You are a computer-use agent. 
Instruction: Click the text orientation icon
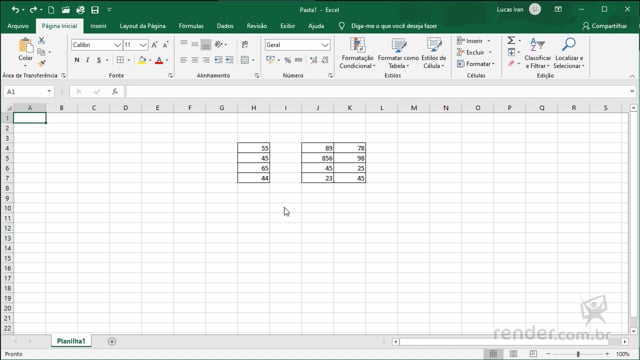coord(219,44)
